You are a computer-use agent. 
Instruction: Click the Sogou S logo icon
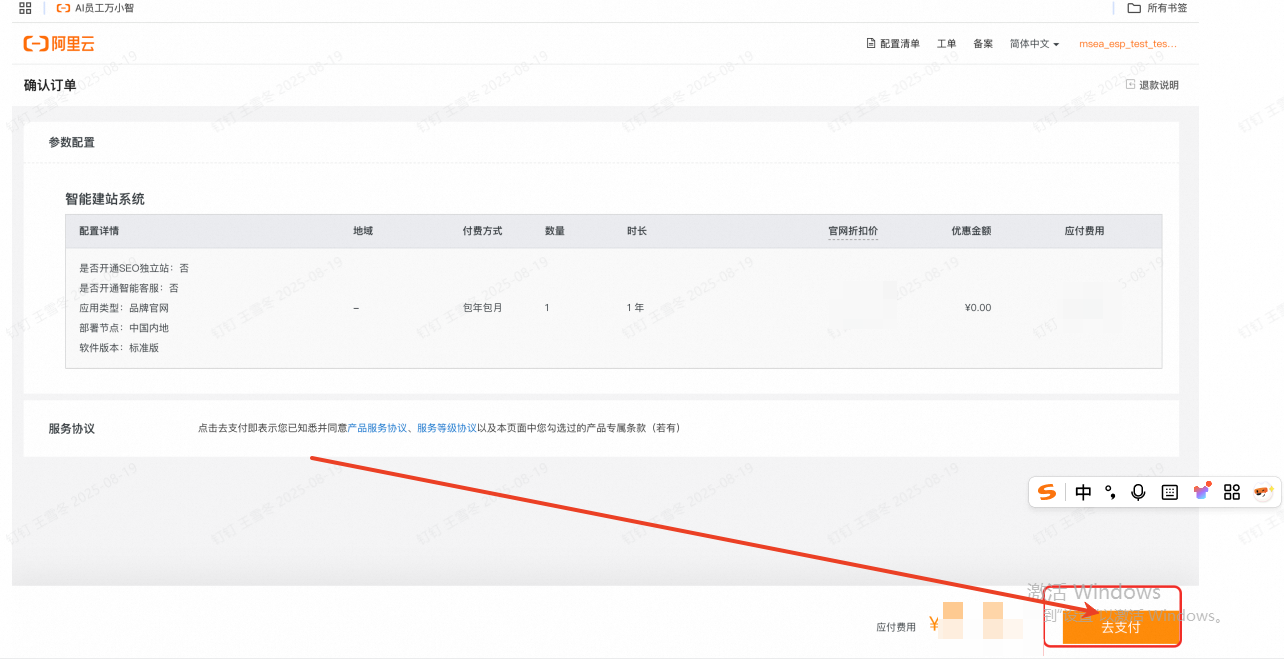pyautogui.click(x=1047, y=492)
